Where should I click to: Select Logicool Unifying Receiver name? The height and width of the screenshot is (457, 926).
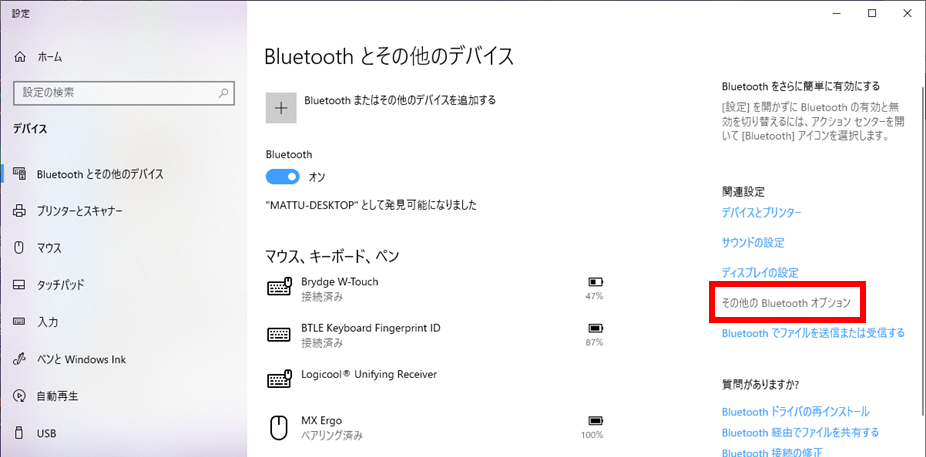369,374
